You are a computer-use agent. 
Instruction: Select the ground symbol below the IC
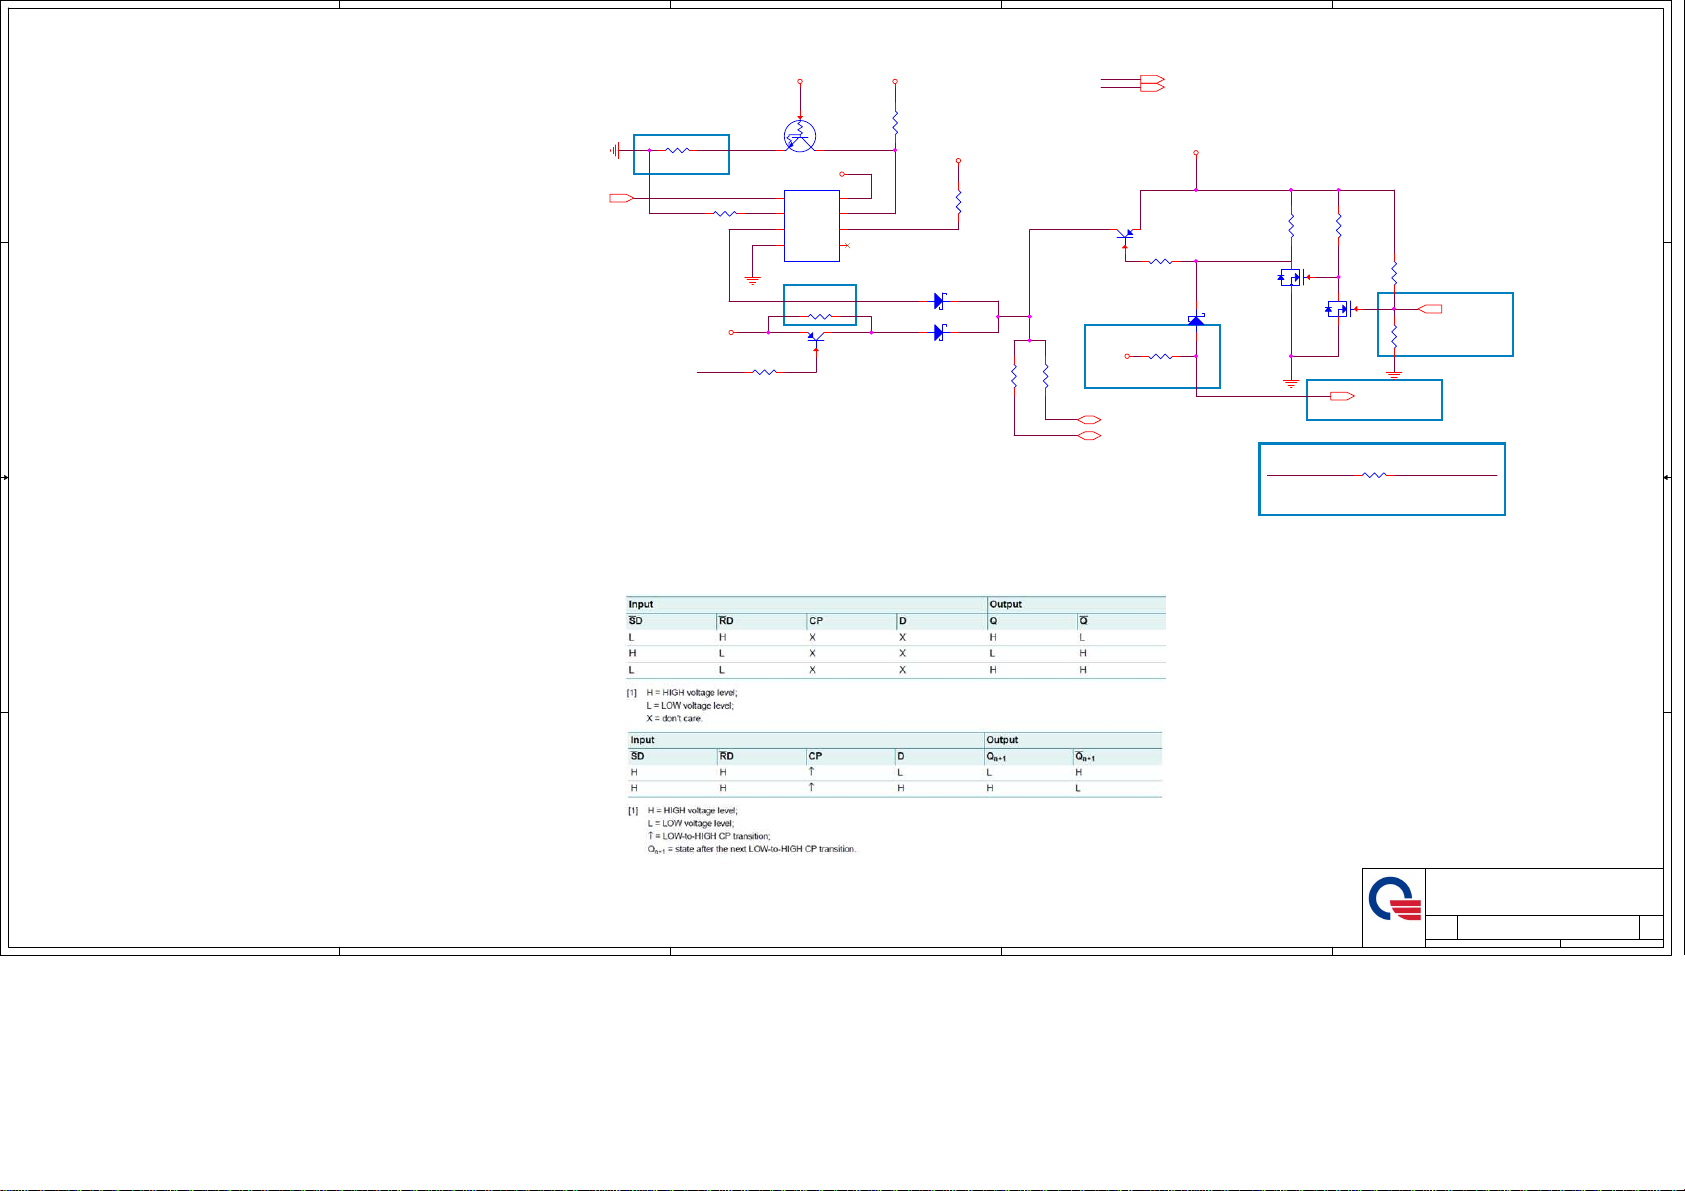753,280
